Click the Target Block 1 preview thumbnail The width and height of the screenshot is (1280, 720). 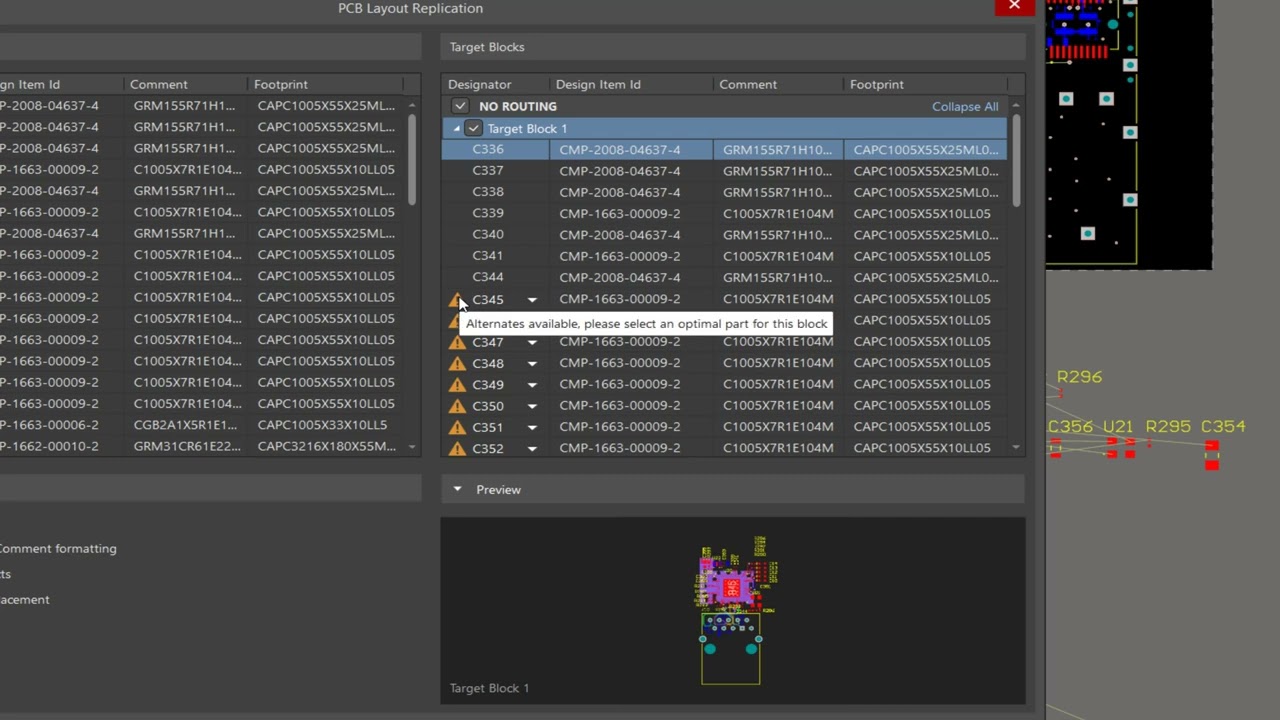pyautogui.click(x=732, y=610)
